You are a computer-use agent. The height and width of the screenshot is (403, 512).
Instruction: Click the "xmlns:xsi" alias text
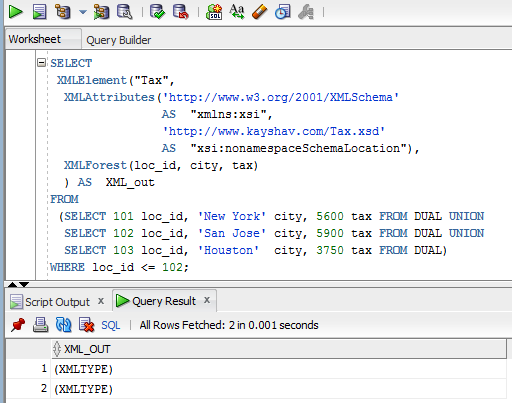coord(229,114)
